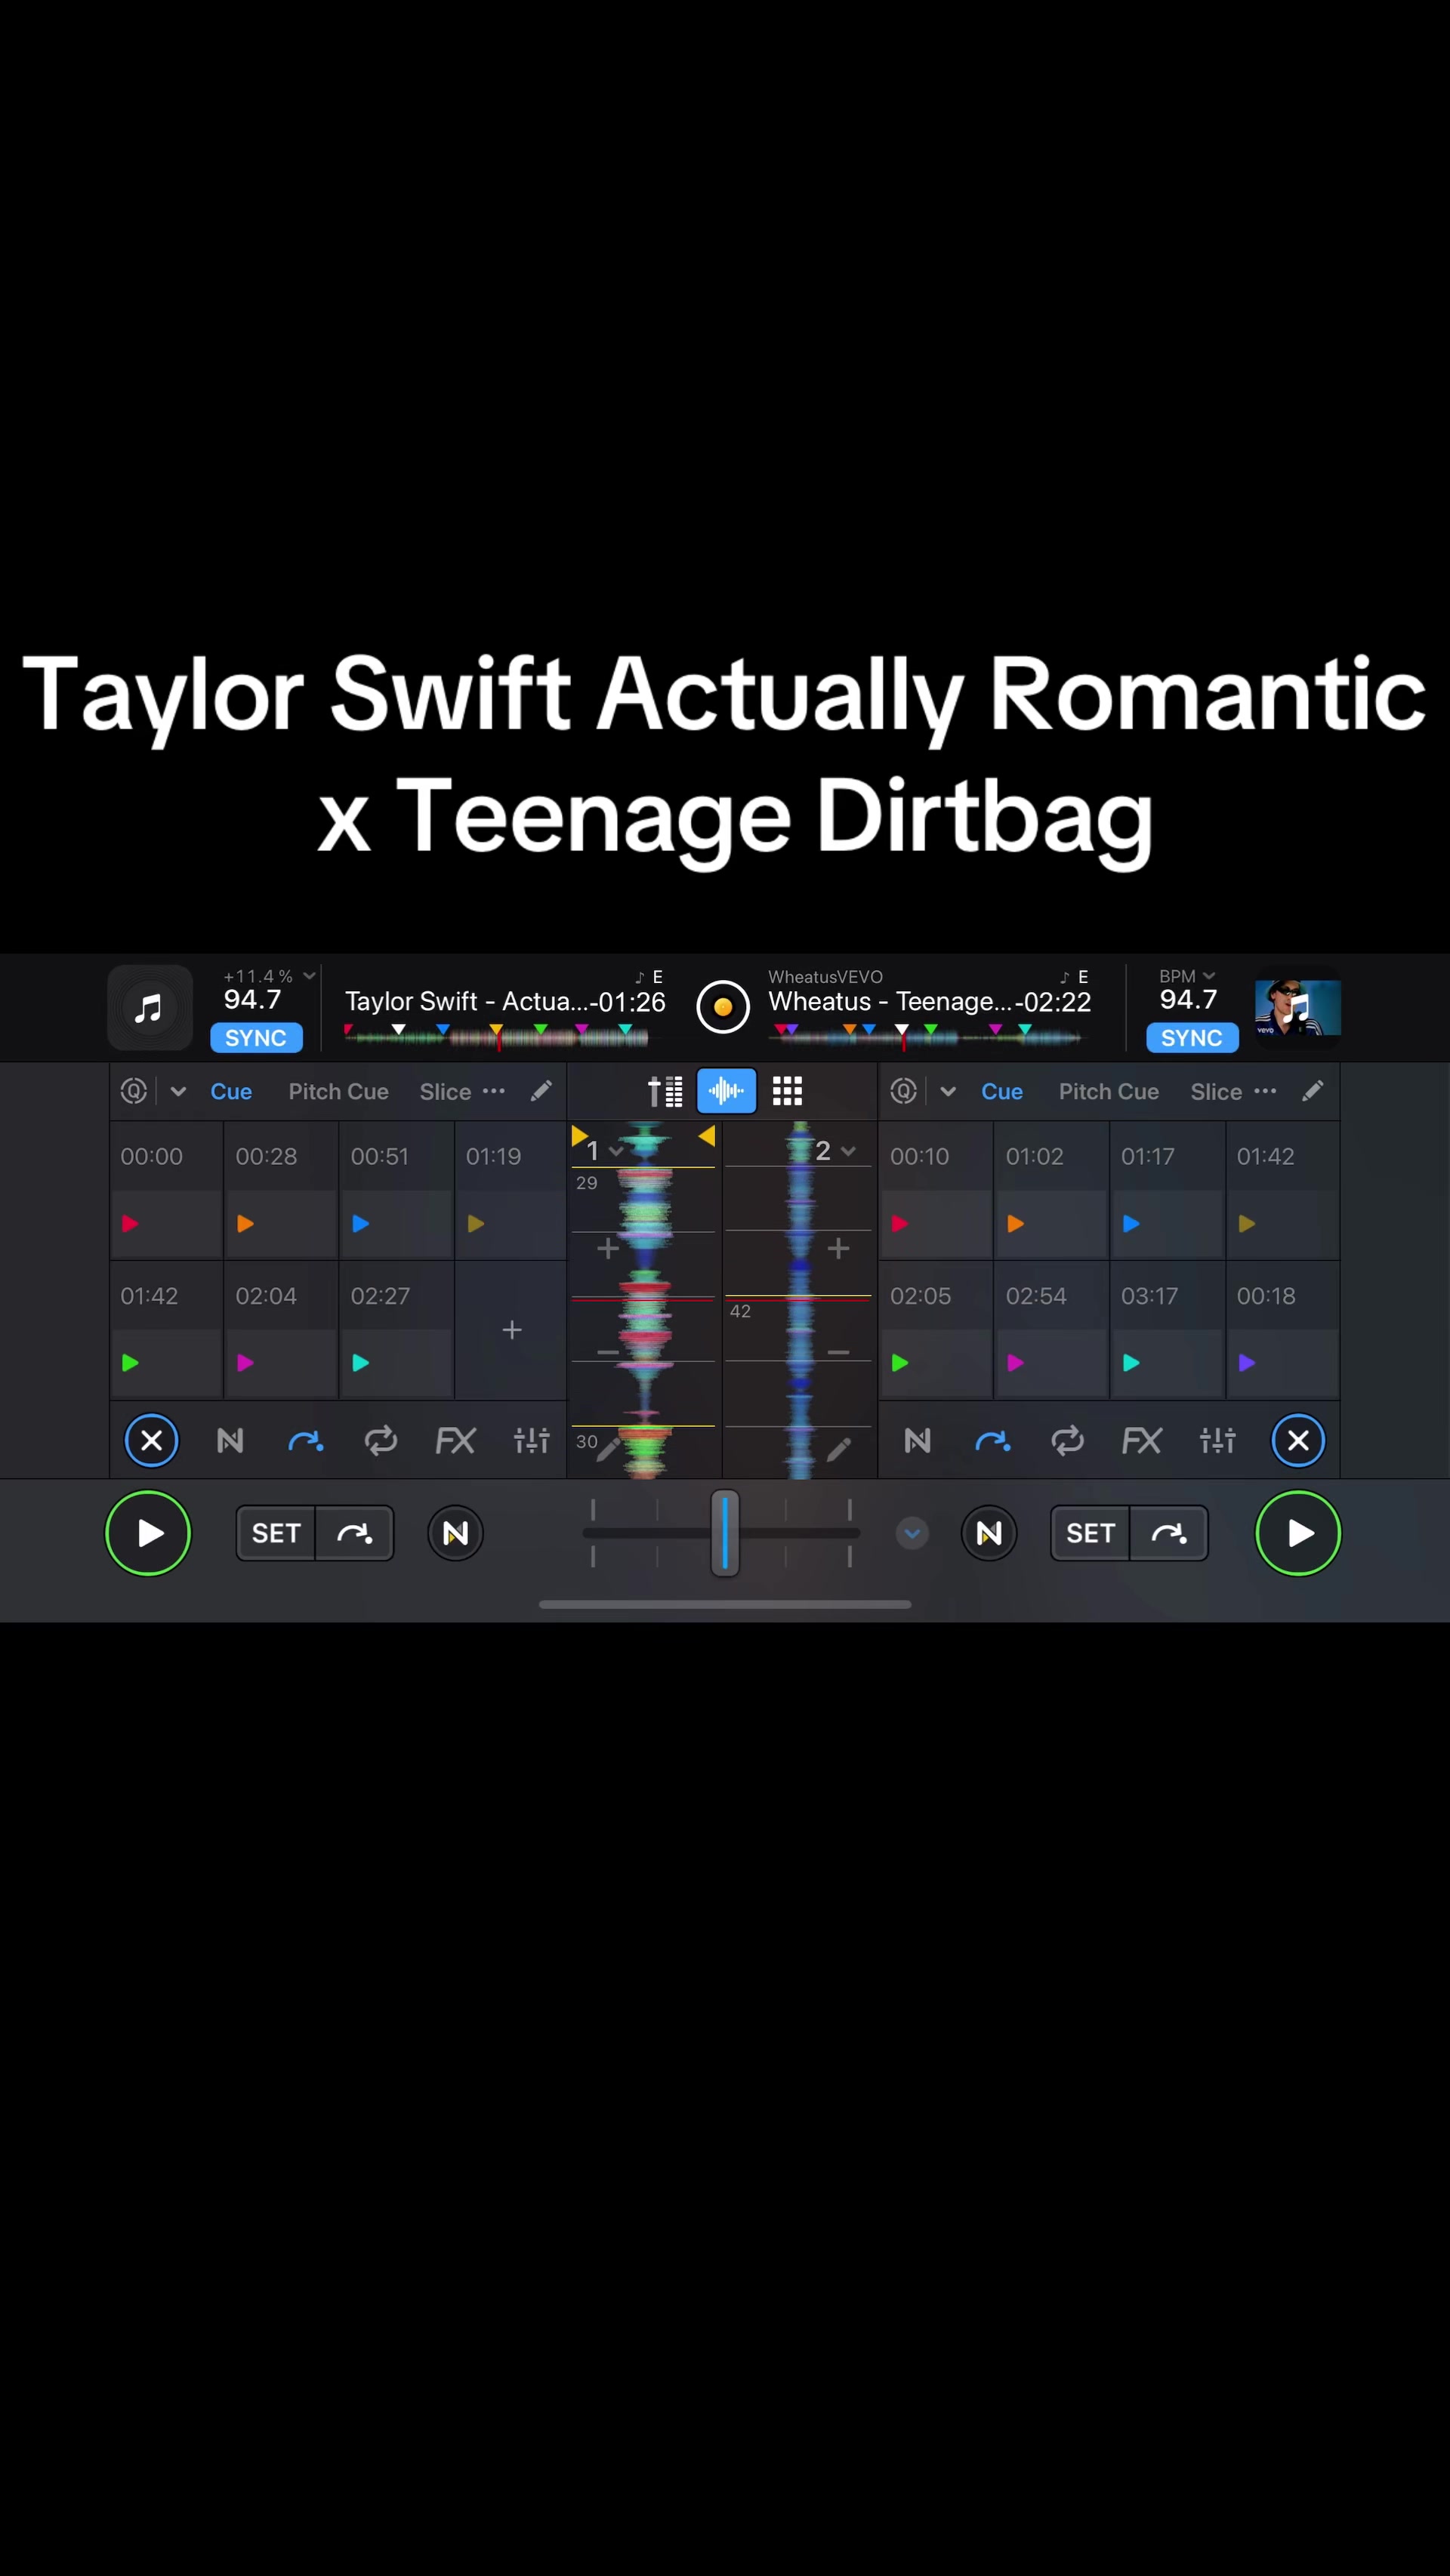Open the cue jump panel on deck 2
The image size is (1450, 2576).
(x=992, y=1440)
